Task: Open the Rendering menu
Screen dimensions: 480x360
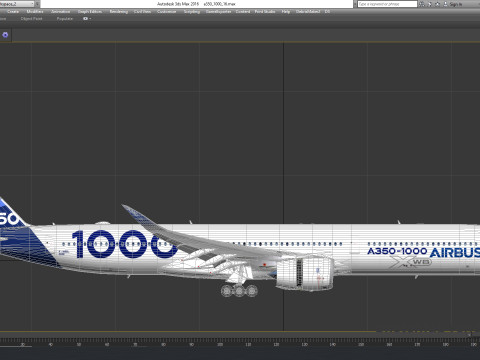Action: click(x=119, y=12)
